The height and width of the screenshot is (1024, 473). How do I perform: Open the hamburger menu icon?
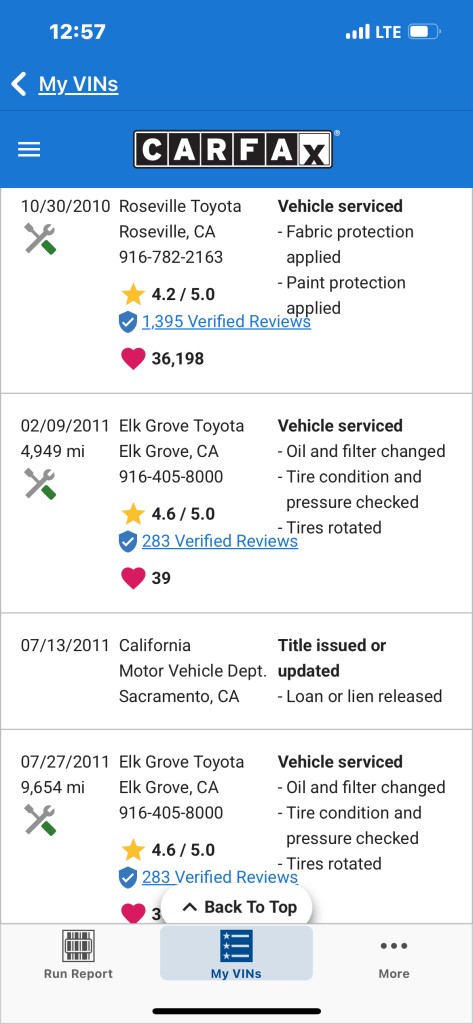coord(29,150)
